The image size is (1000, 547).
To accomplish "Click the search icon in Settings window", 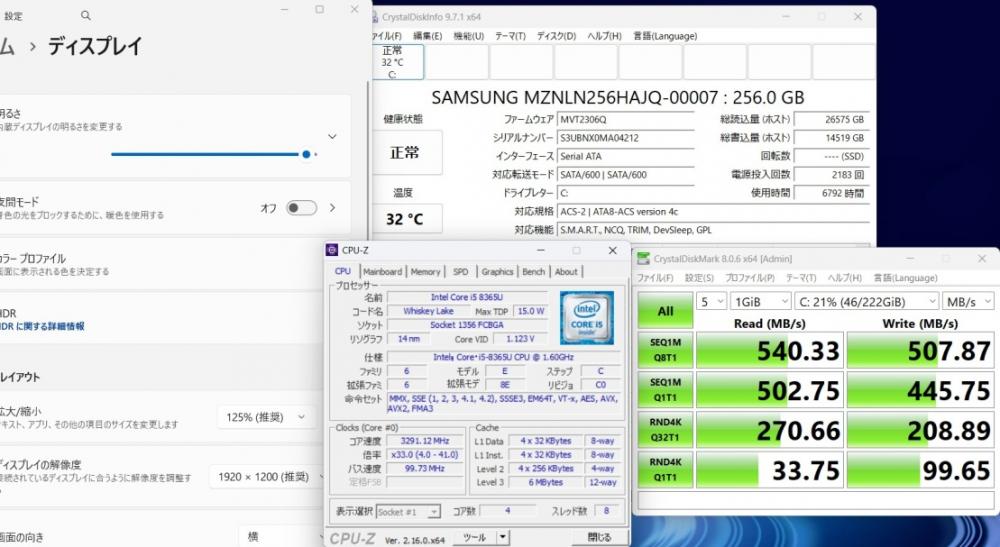I will (85, 15).
